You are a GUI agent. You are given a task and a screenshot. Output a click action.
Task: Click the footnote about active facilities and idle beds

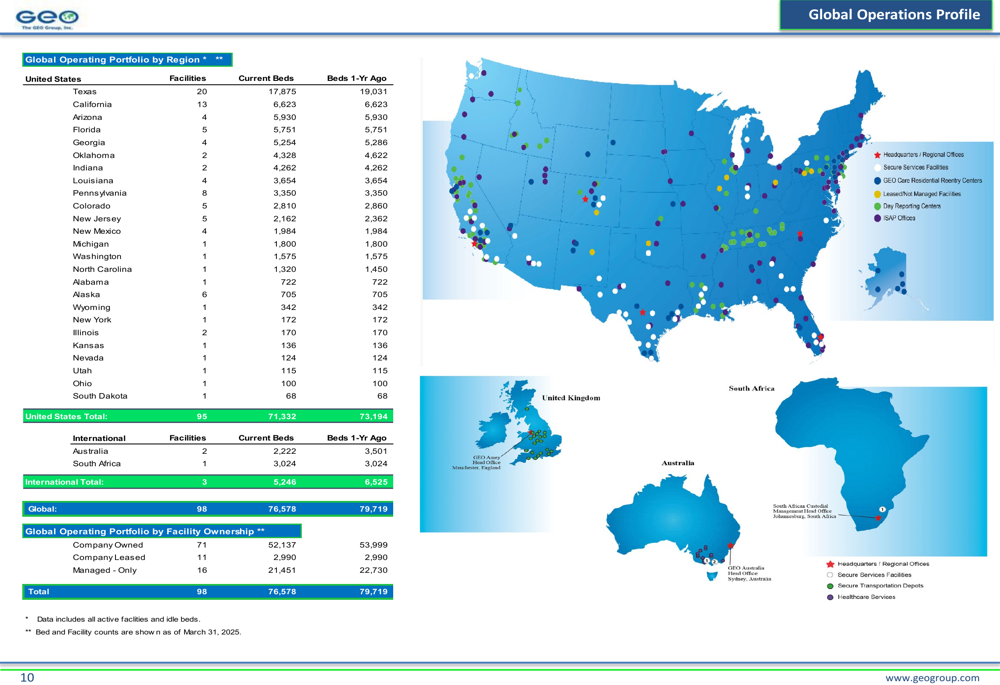coord(119,619)
